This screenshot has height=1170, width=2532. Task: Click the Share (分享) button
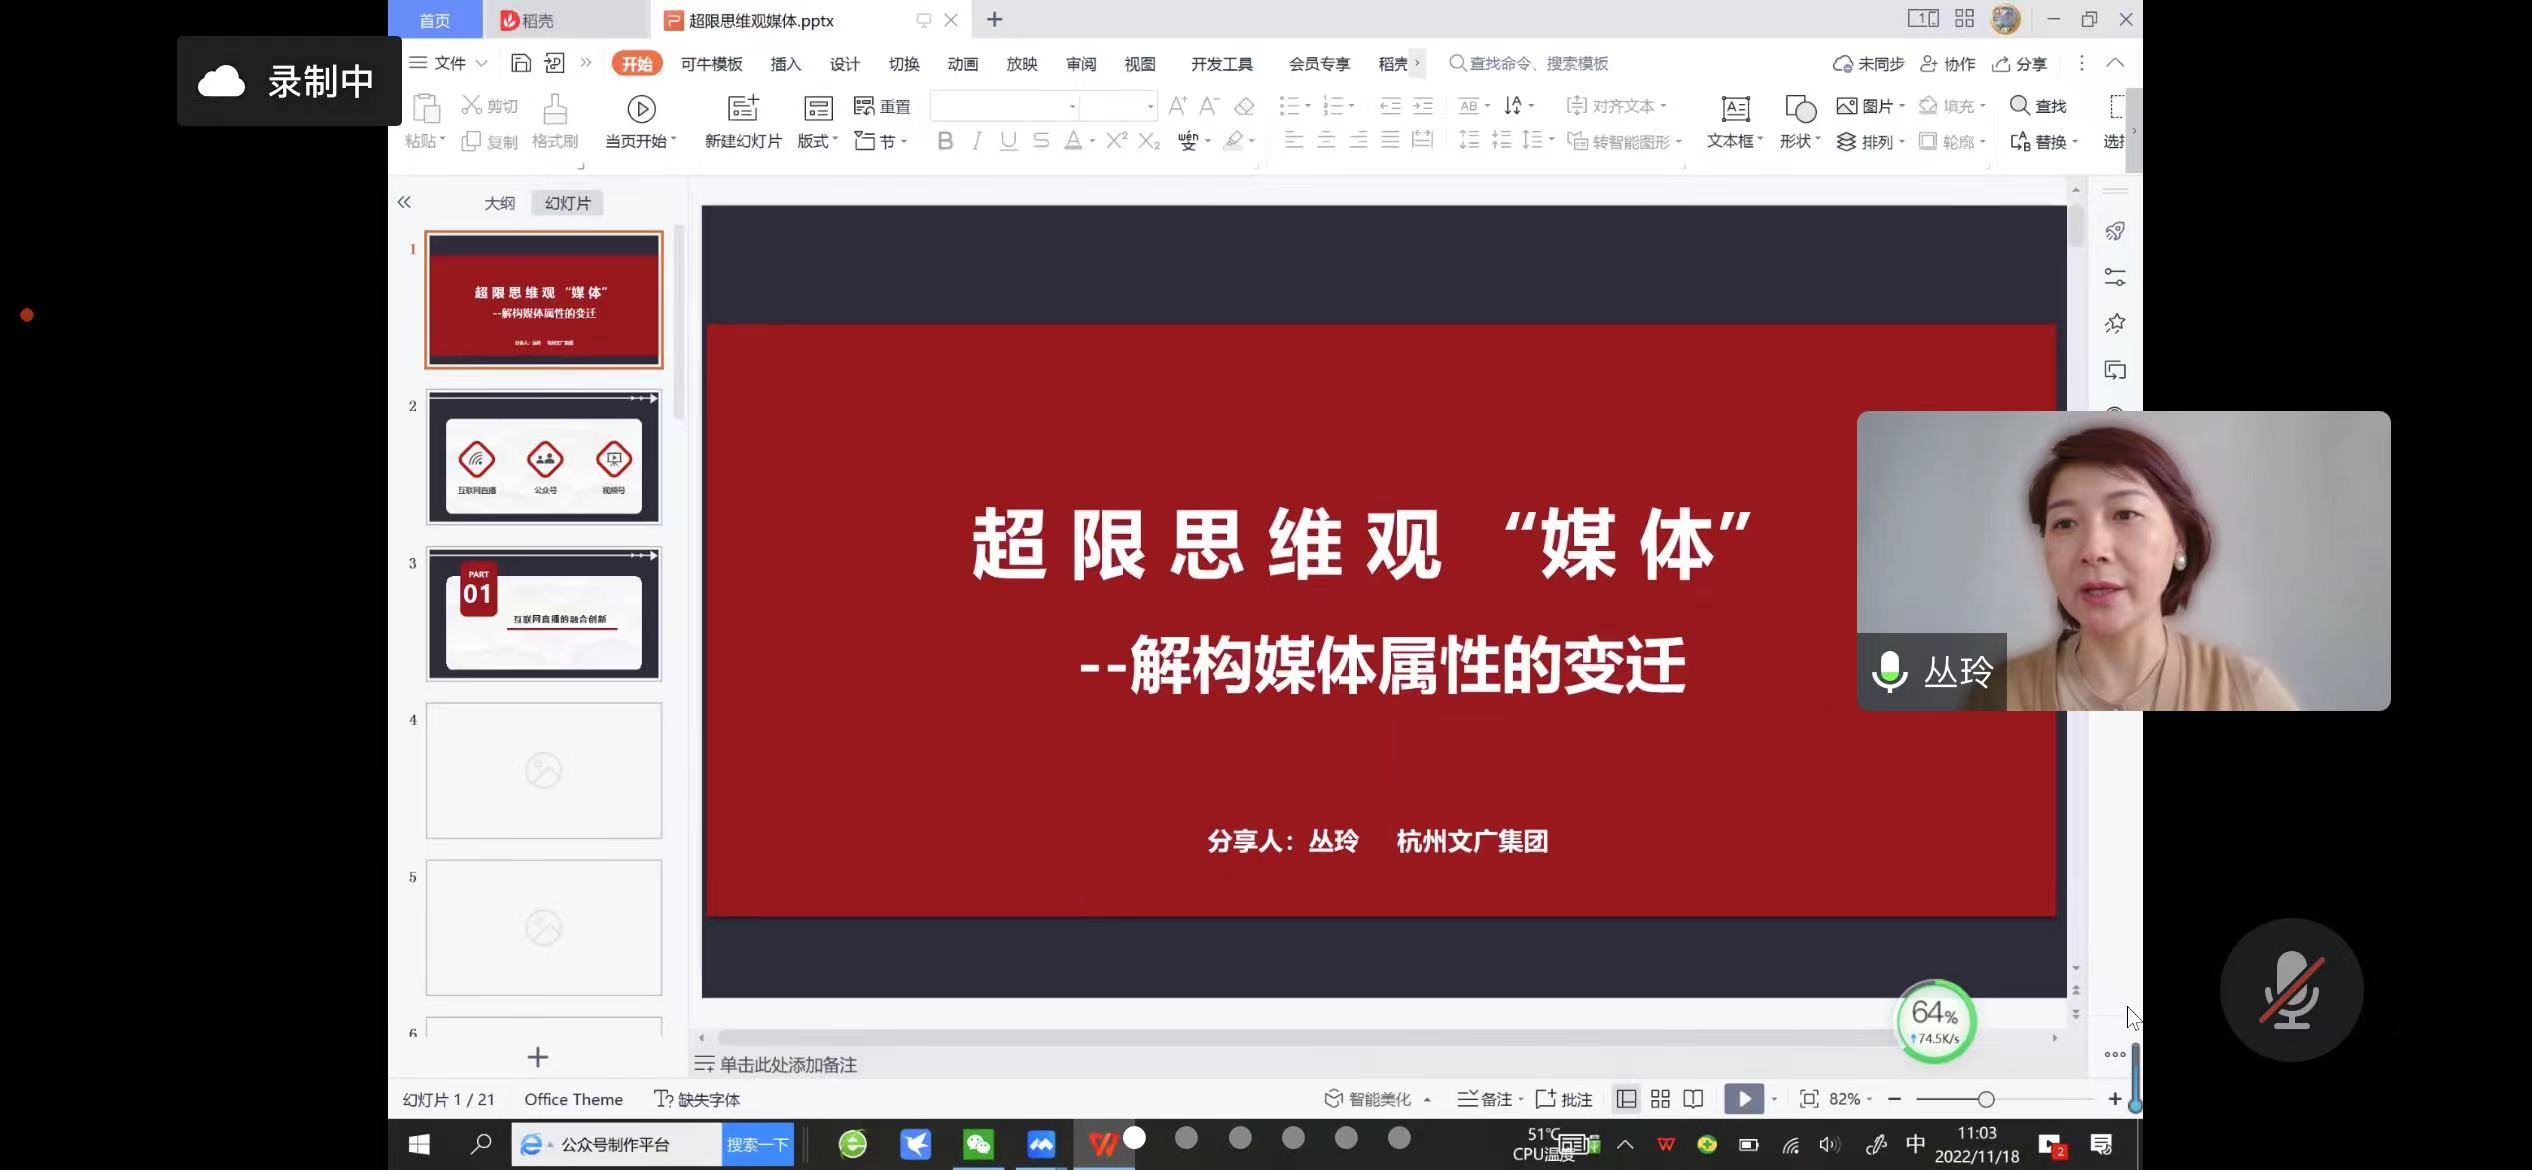[x=2020, y=64]
